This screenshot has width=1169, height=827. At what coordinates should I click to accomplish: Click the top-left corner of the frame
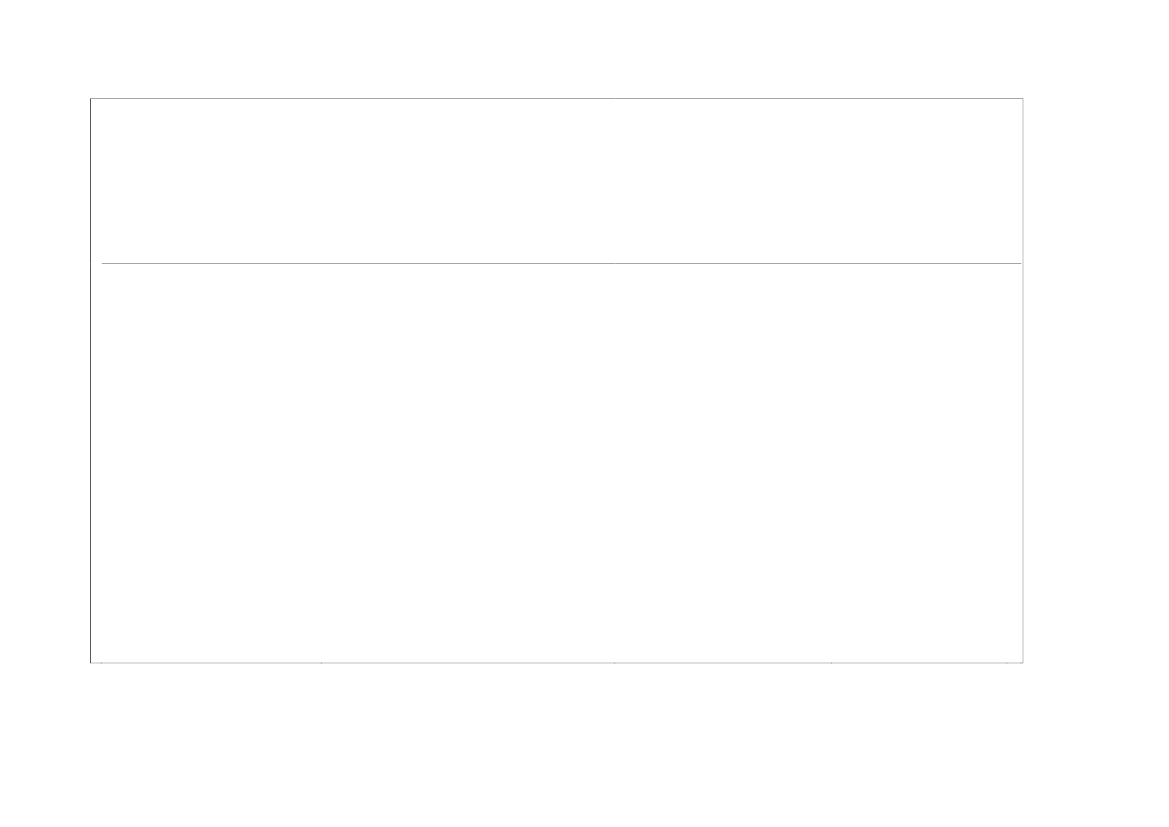pyautogui.click(x=91, y=98)
